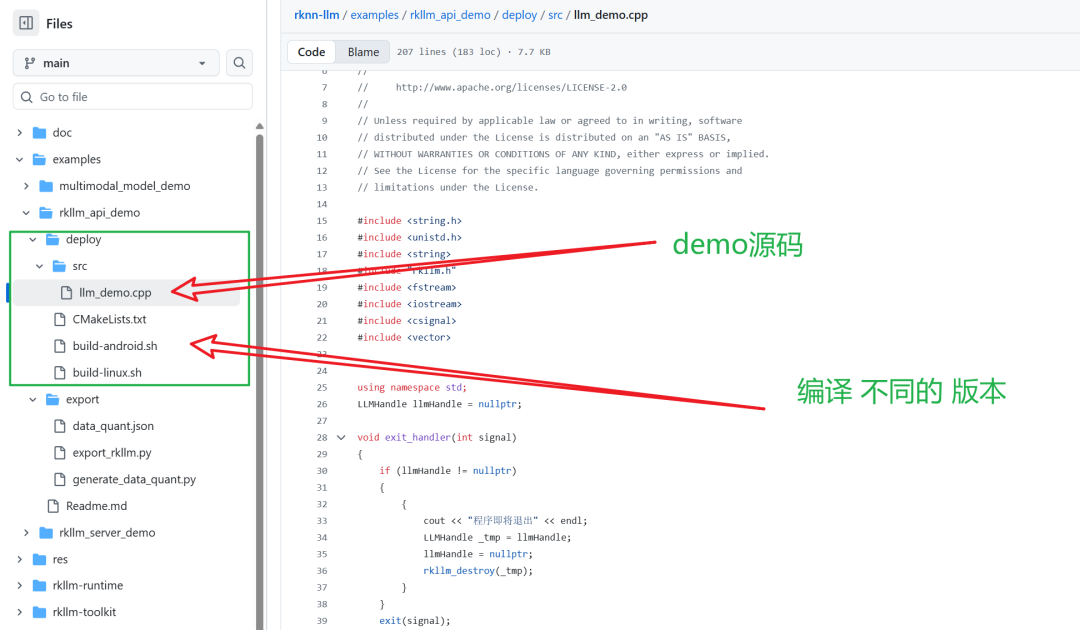1080x630 pixels.
Task: Click the search magnifier button
Action: click(x=239, y=63)
